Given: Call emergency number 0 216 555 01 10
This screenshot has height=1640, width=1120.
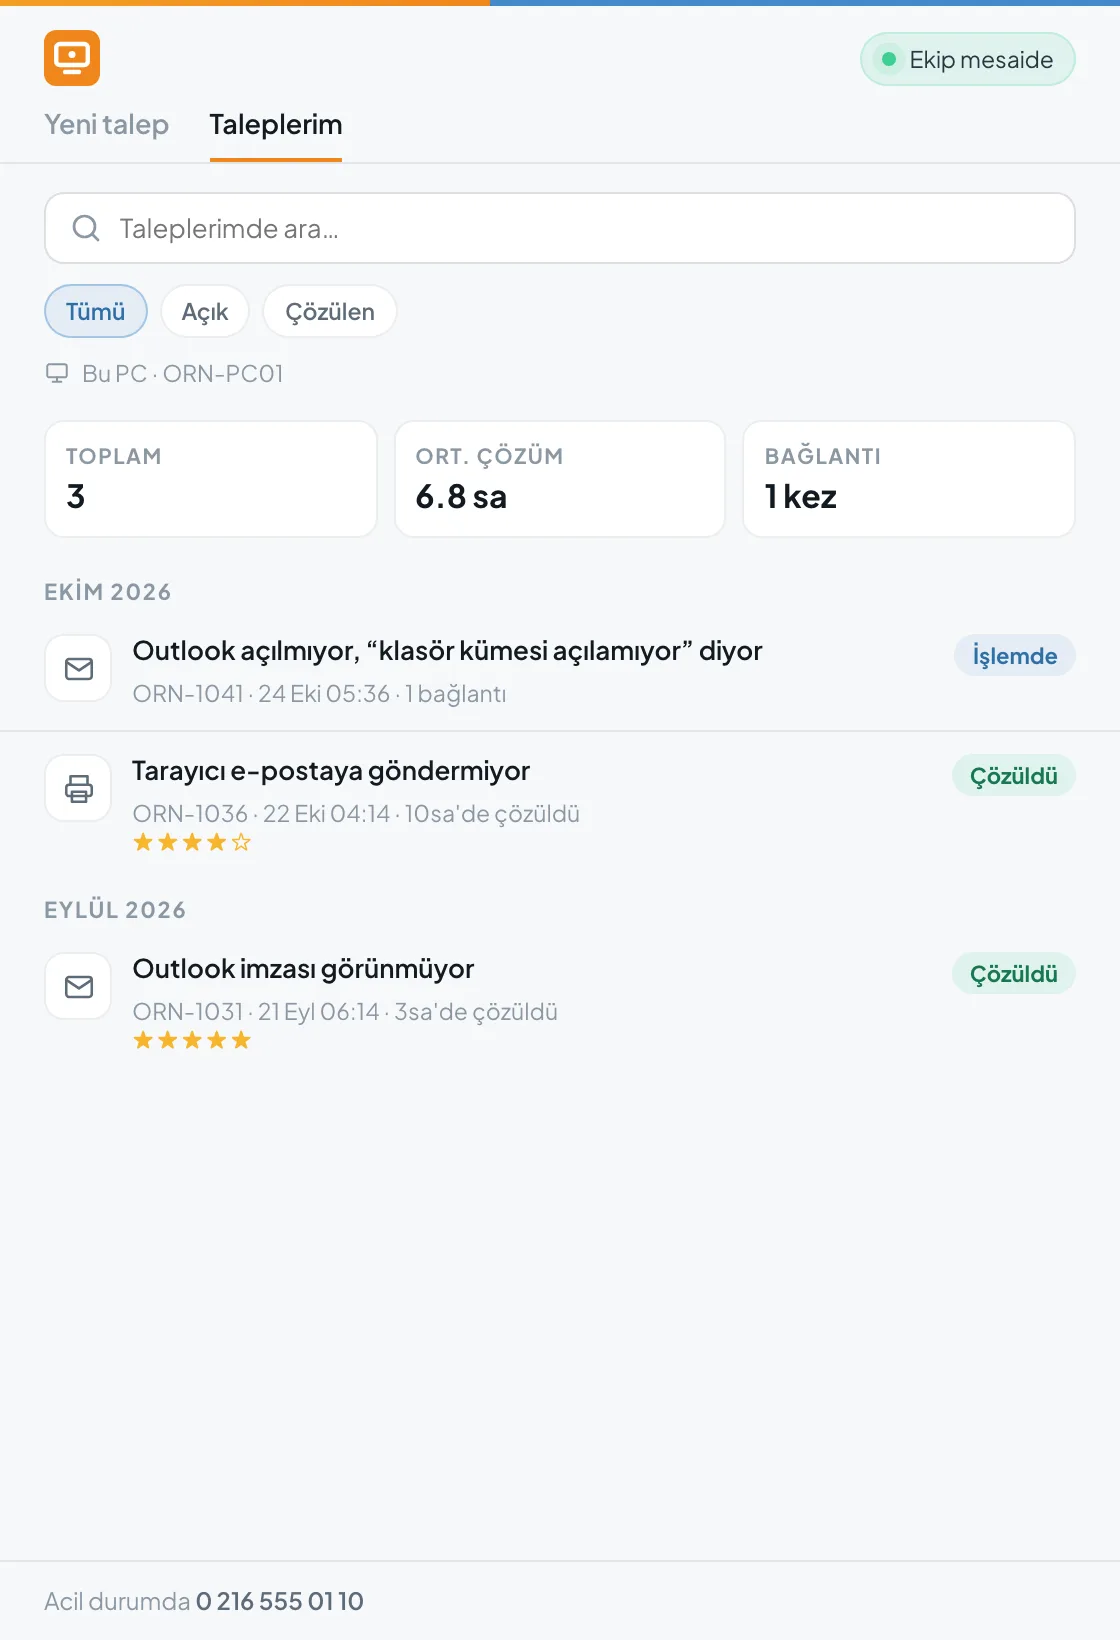Looking at the screenshot, I should pyautogui.click(x=280, y=1601).
